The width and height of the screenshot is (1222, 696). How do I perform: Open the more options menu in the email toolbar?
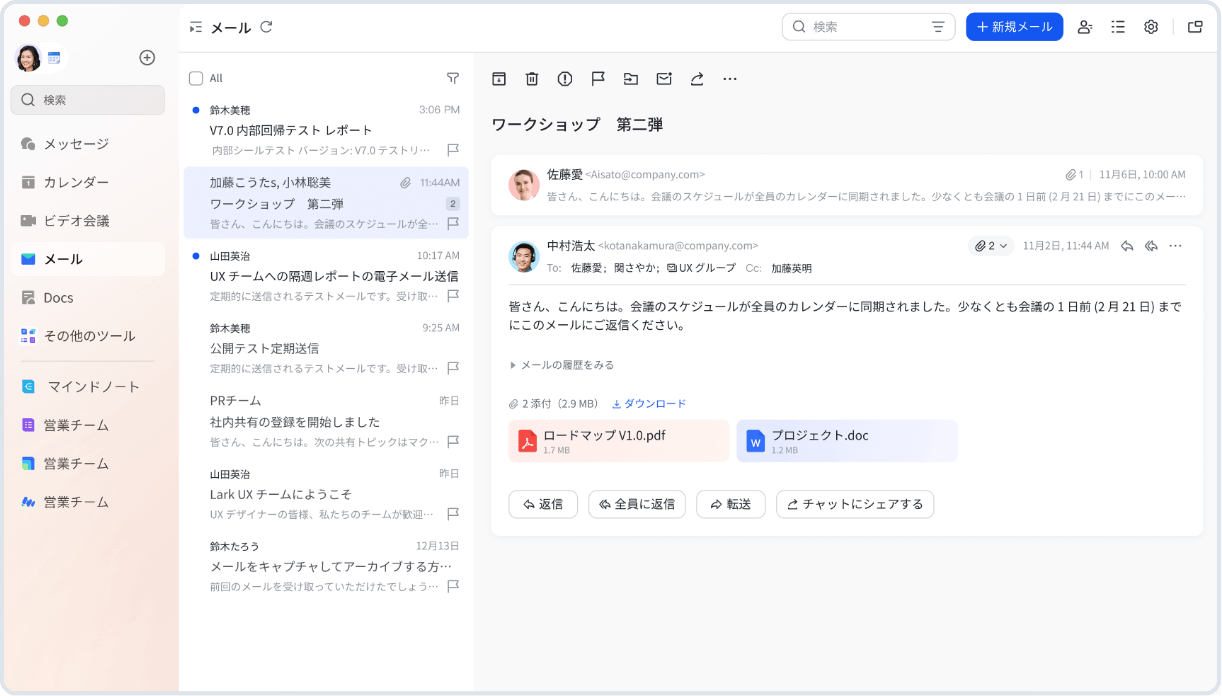coord(730,79)
